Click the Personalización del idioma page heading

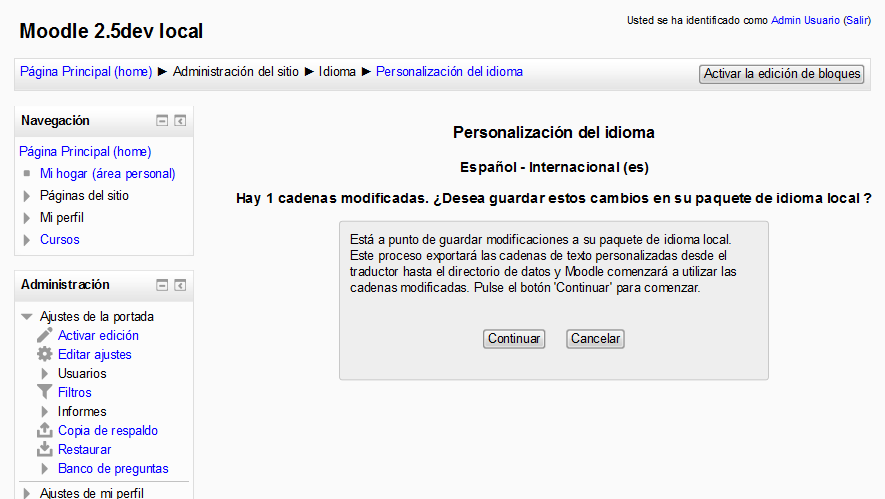(x=554, y=133)
